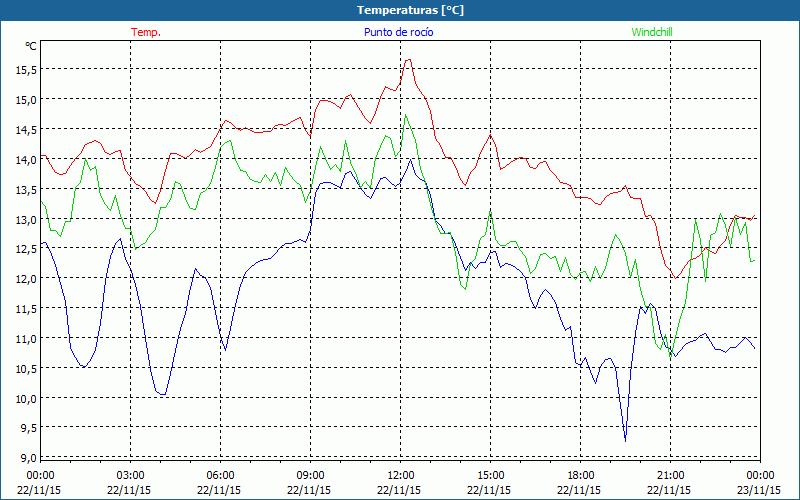The width and height of the screenshot is (800, 500).
Task: Click the 09:00 time axis label
Action: [x=310, y=476]
